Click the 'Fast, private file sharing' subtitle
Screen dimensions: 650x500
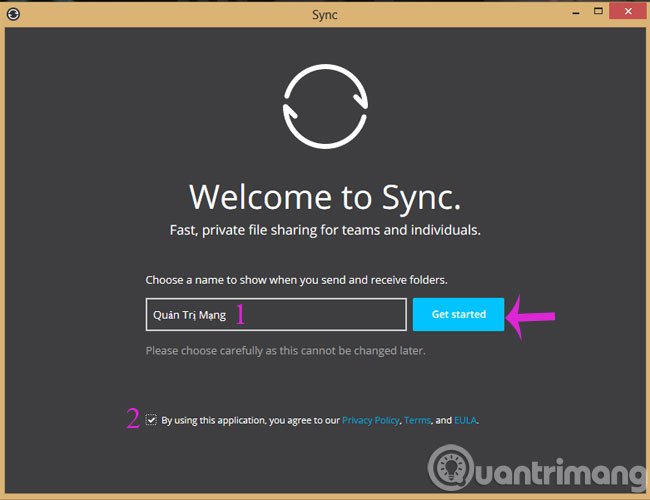(325, 230)
